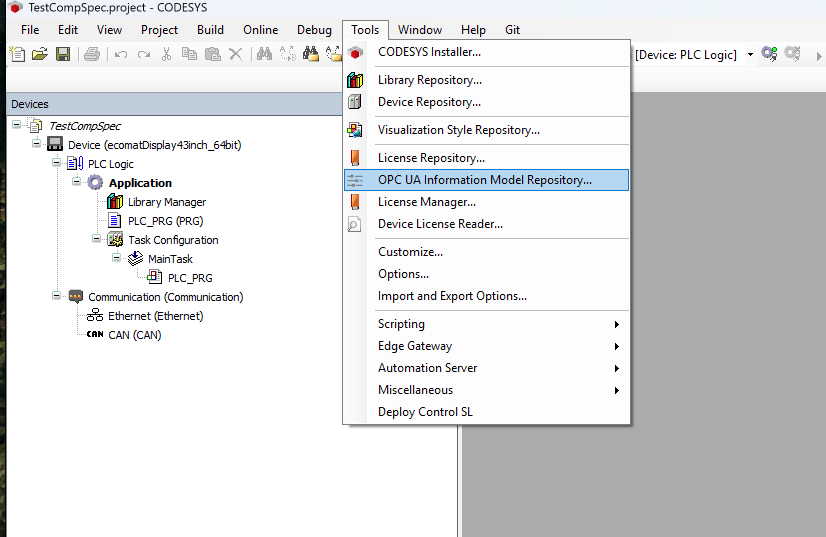The image size is (826, 537).
Task: Collapse the PLC Logic tree node
Action: click(x=56, y=163)
